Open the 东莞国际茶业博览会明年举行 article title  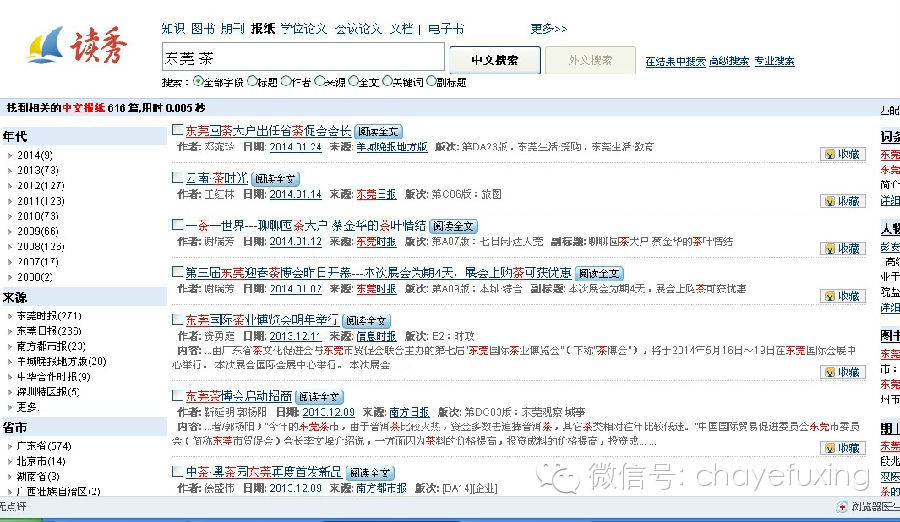click(x=262, y=320)
